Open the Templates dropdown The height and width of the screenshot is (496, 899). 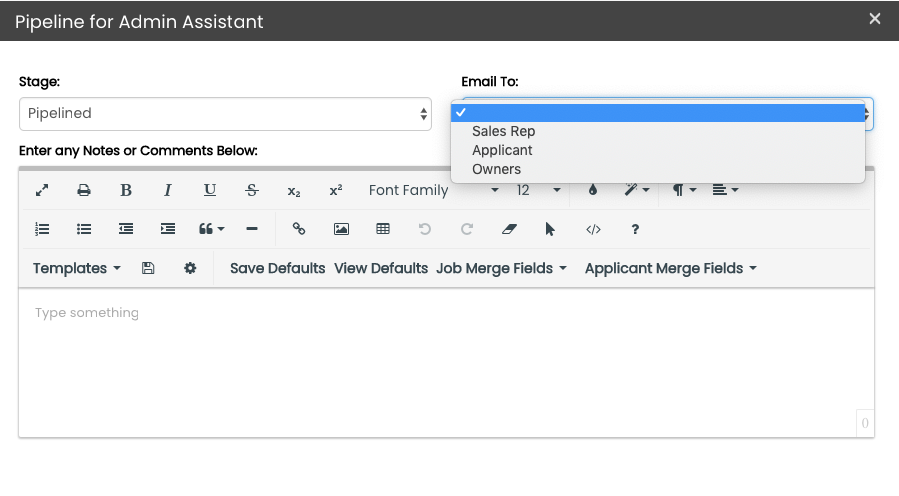point(76,268)
